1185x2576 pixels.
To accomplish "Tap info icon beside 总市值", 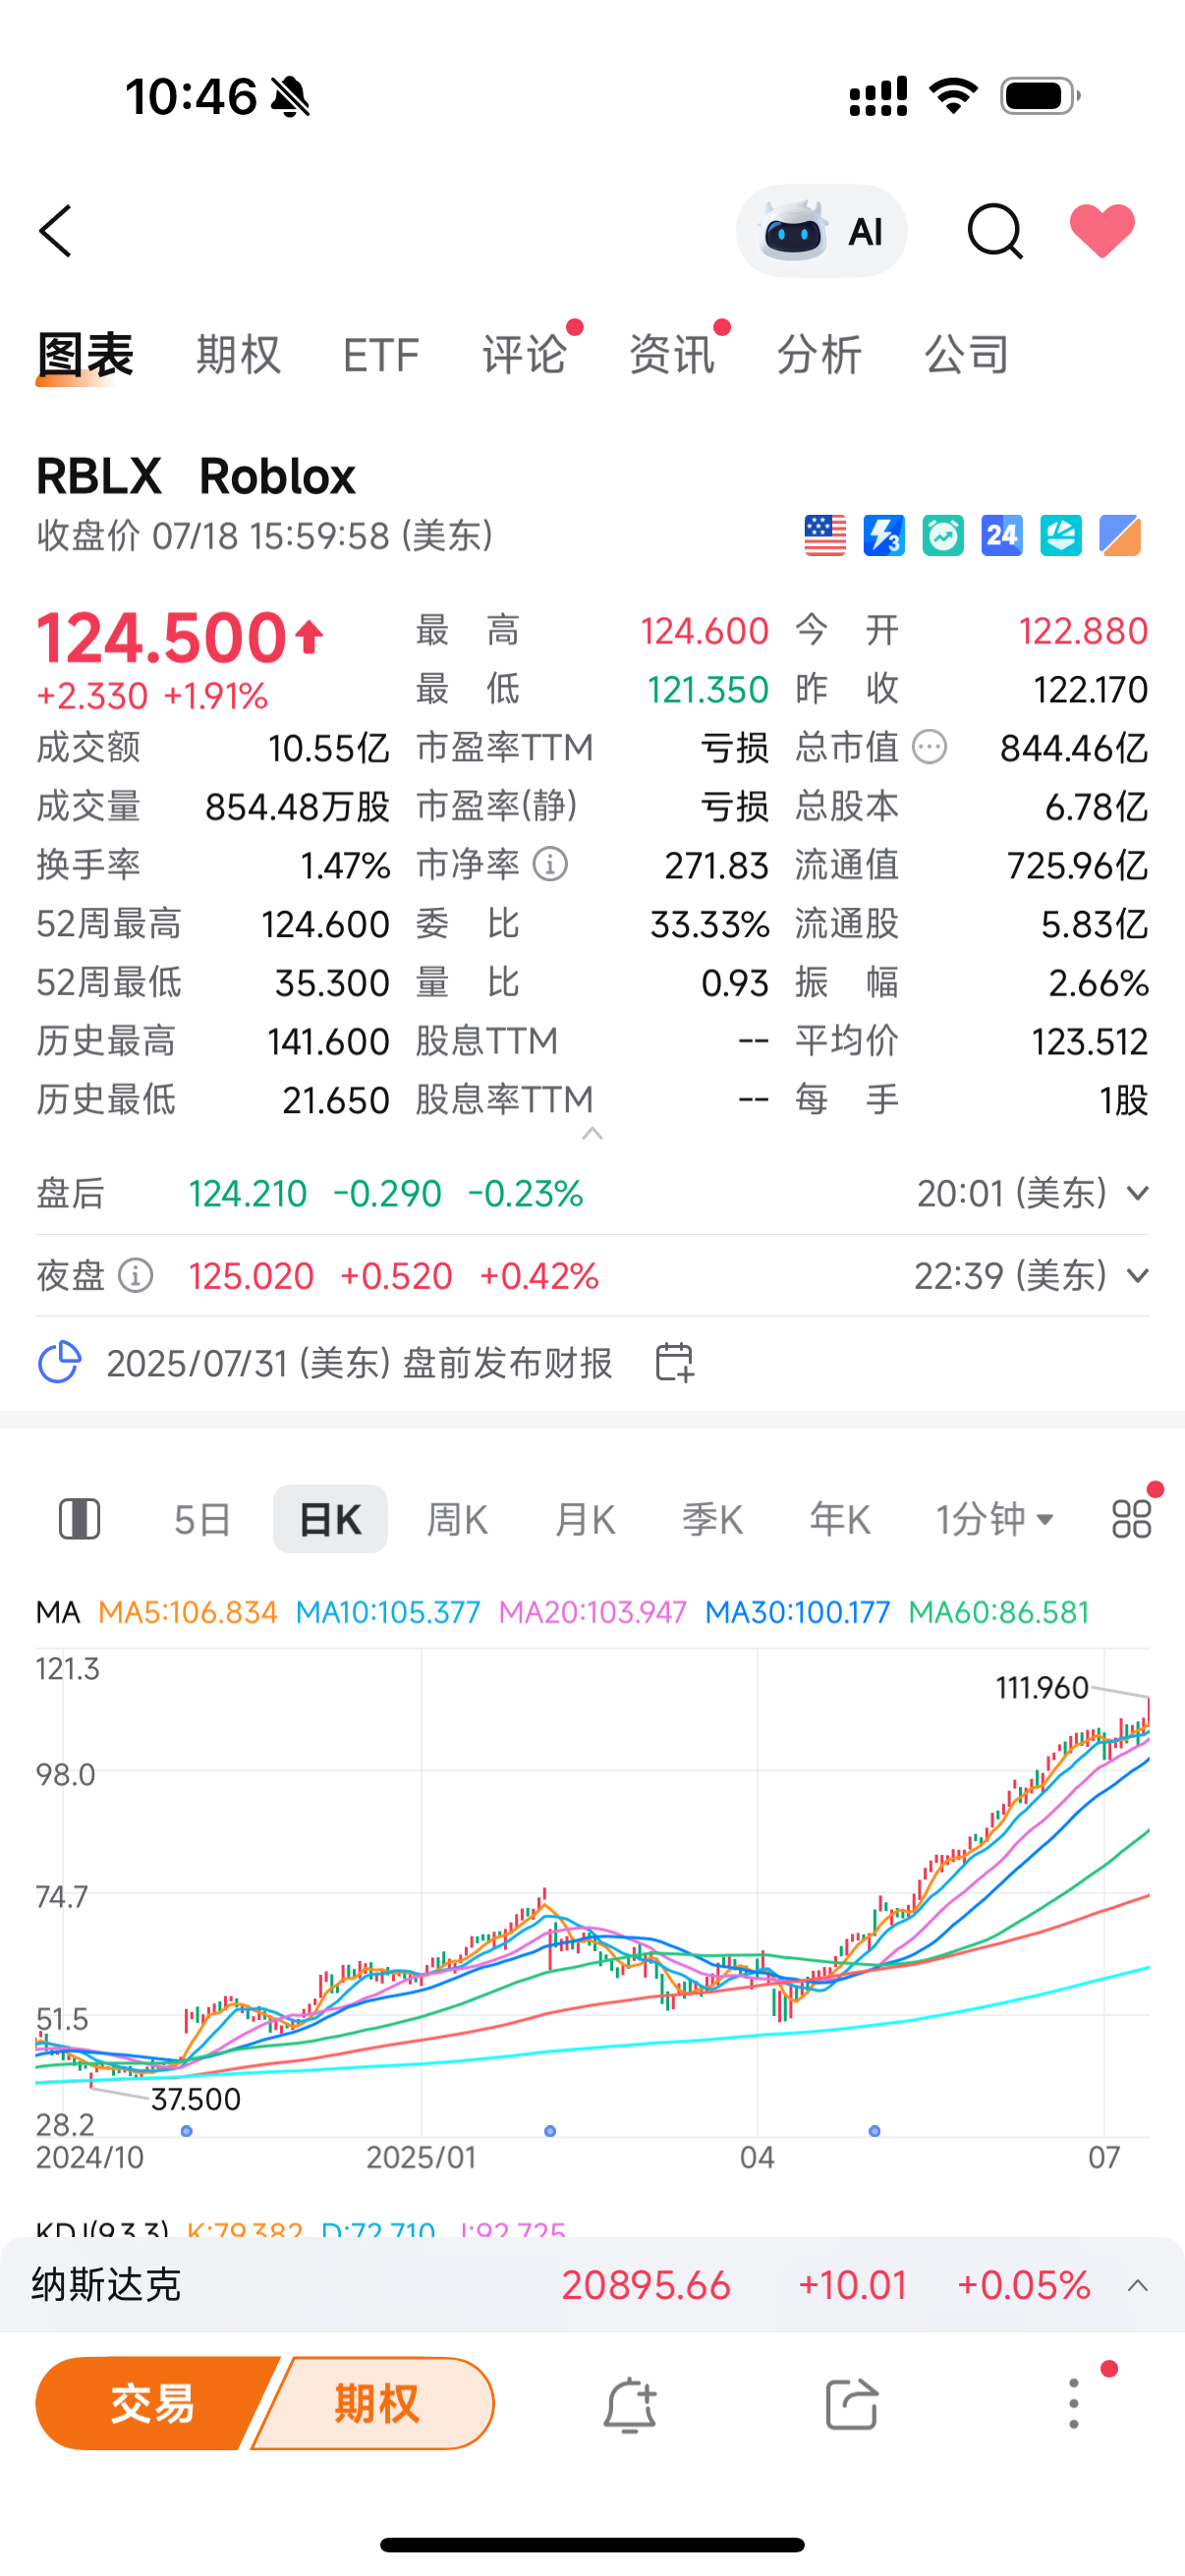I will pyautogui.click(x=929, y=747).
